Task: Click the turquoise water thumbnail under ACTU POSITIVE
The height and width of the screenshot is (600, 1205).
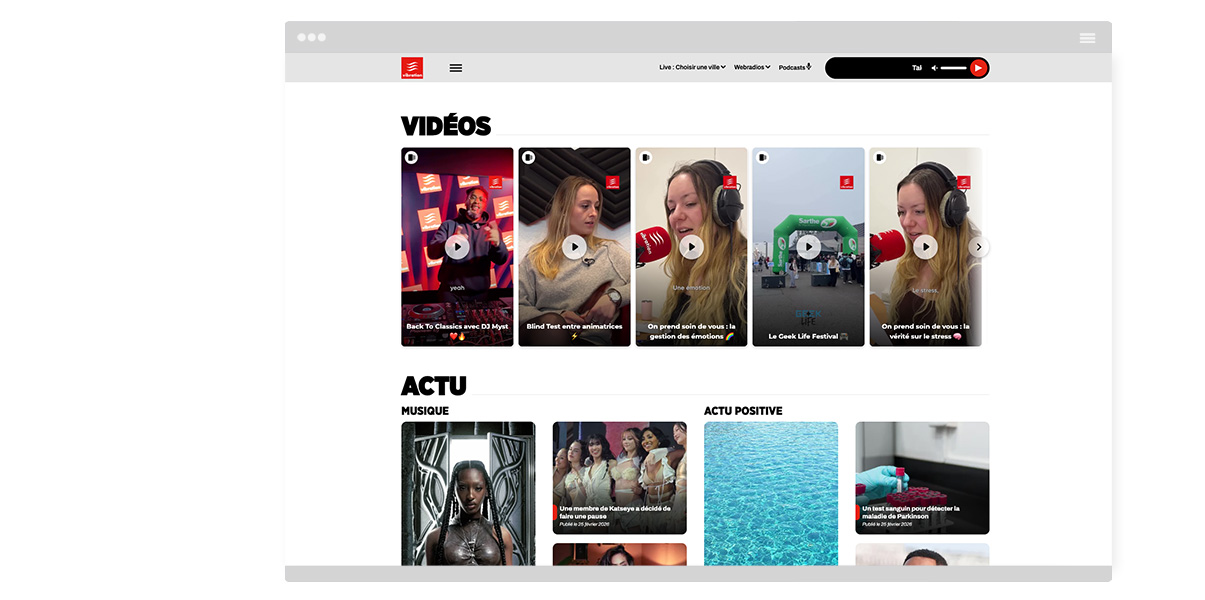Action: [771, 497]
